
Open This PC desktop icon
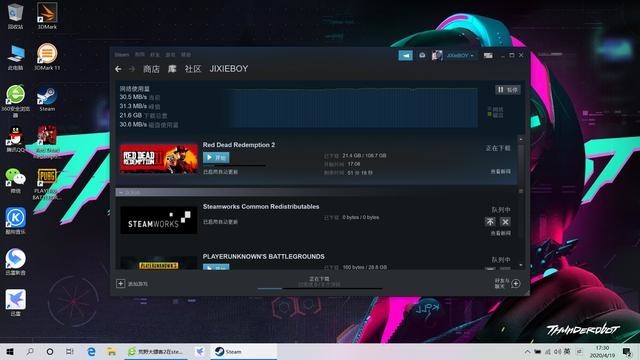(x=15, y=57)
